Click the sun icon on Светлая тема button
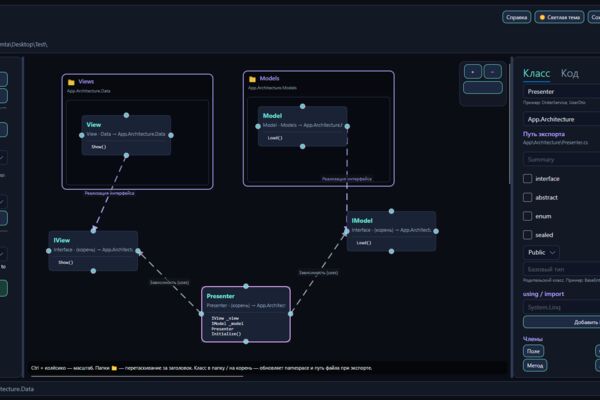The image size is (600, 400). (542, 17)
